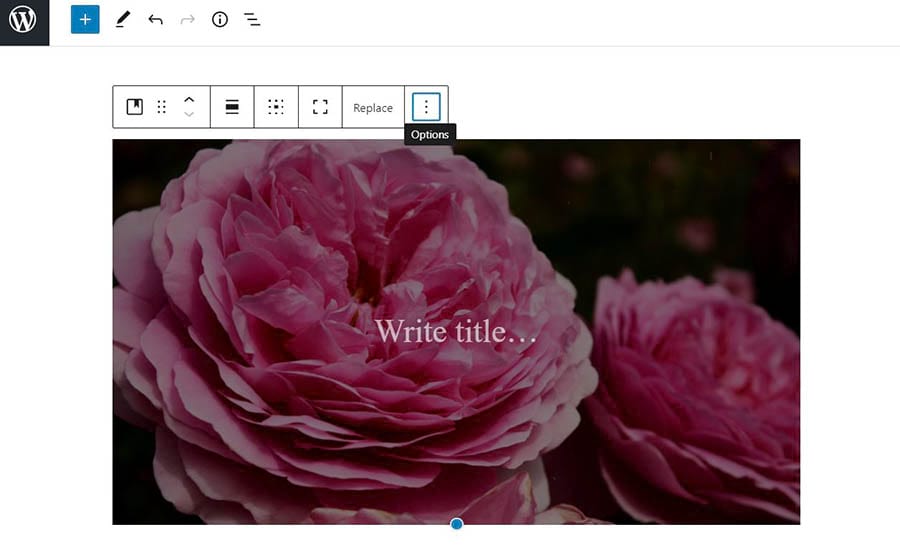Select the Tools pencil icon
The width and height of the screenshot is (900, 550).
point(122,20)
